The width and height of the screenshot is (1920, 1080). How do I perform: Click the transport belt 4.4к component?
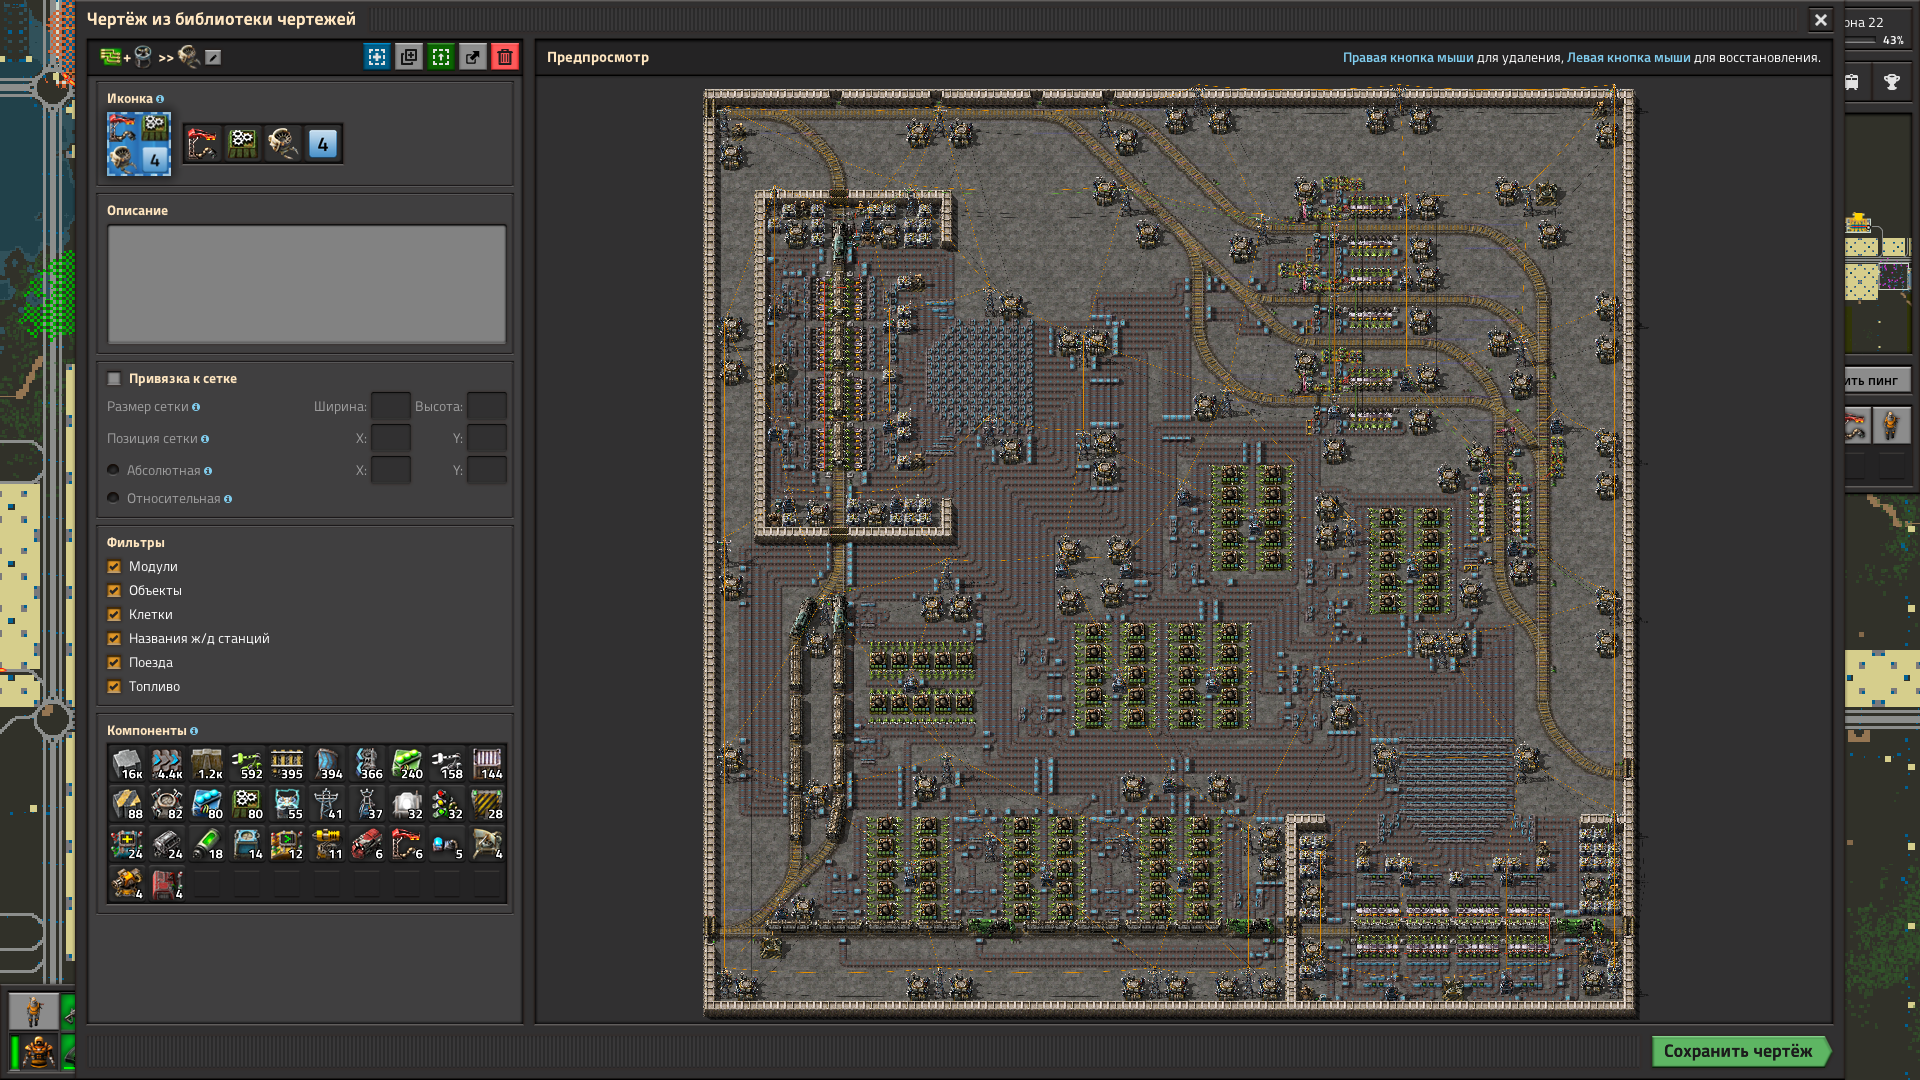tap(167, 764)
